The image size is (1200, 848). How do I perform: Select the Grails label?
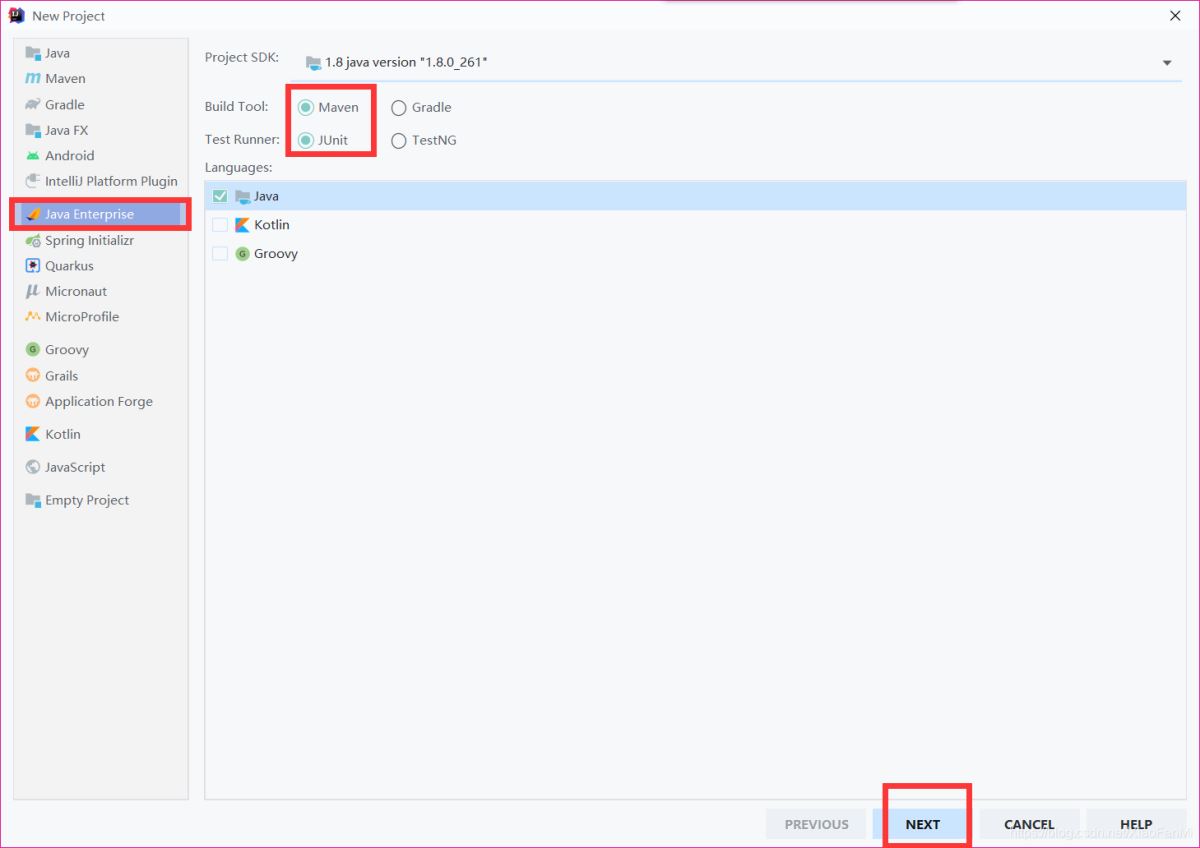coord(61,375)
